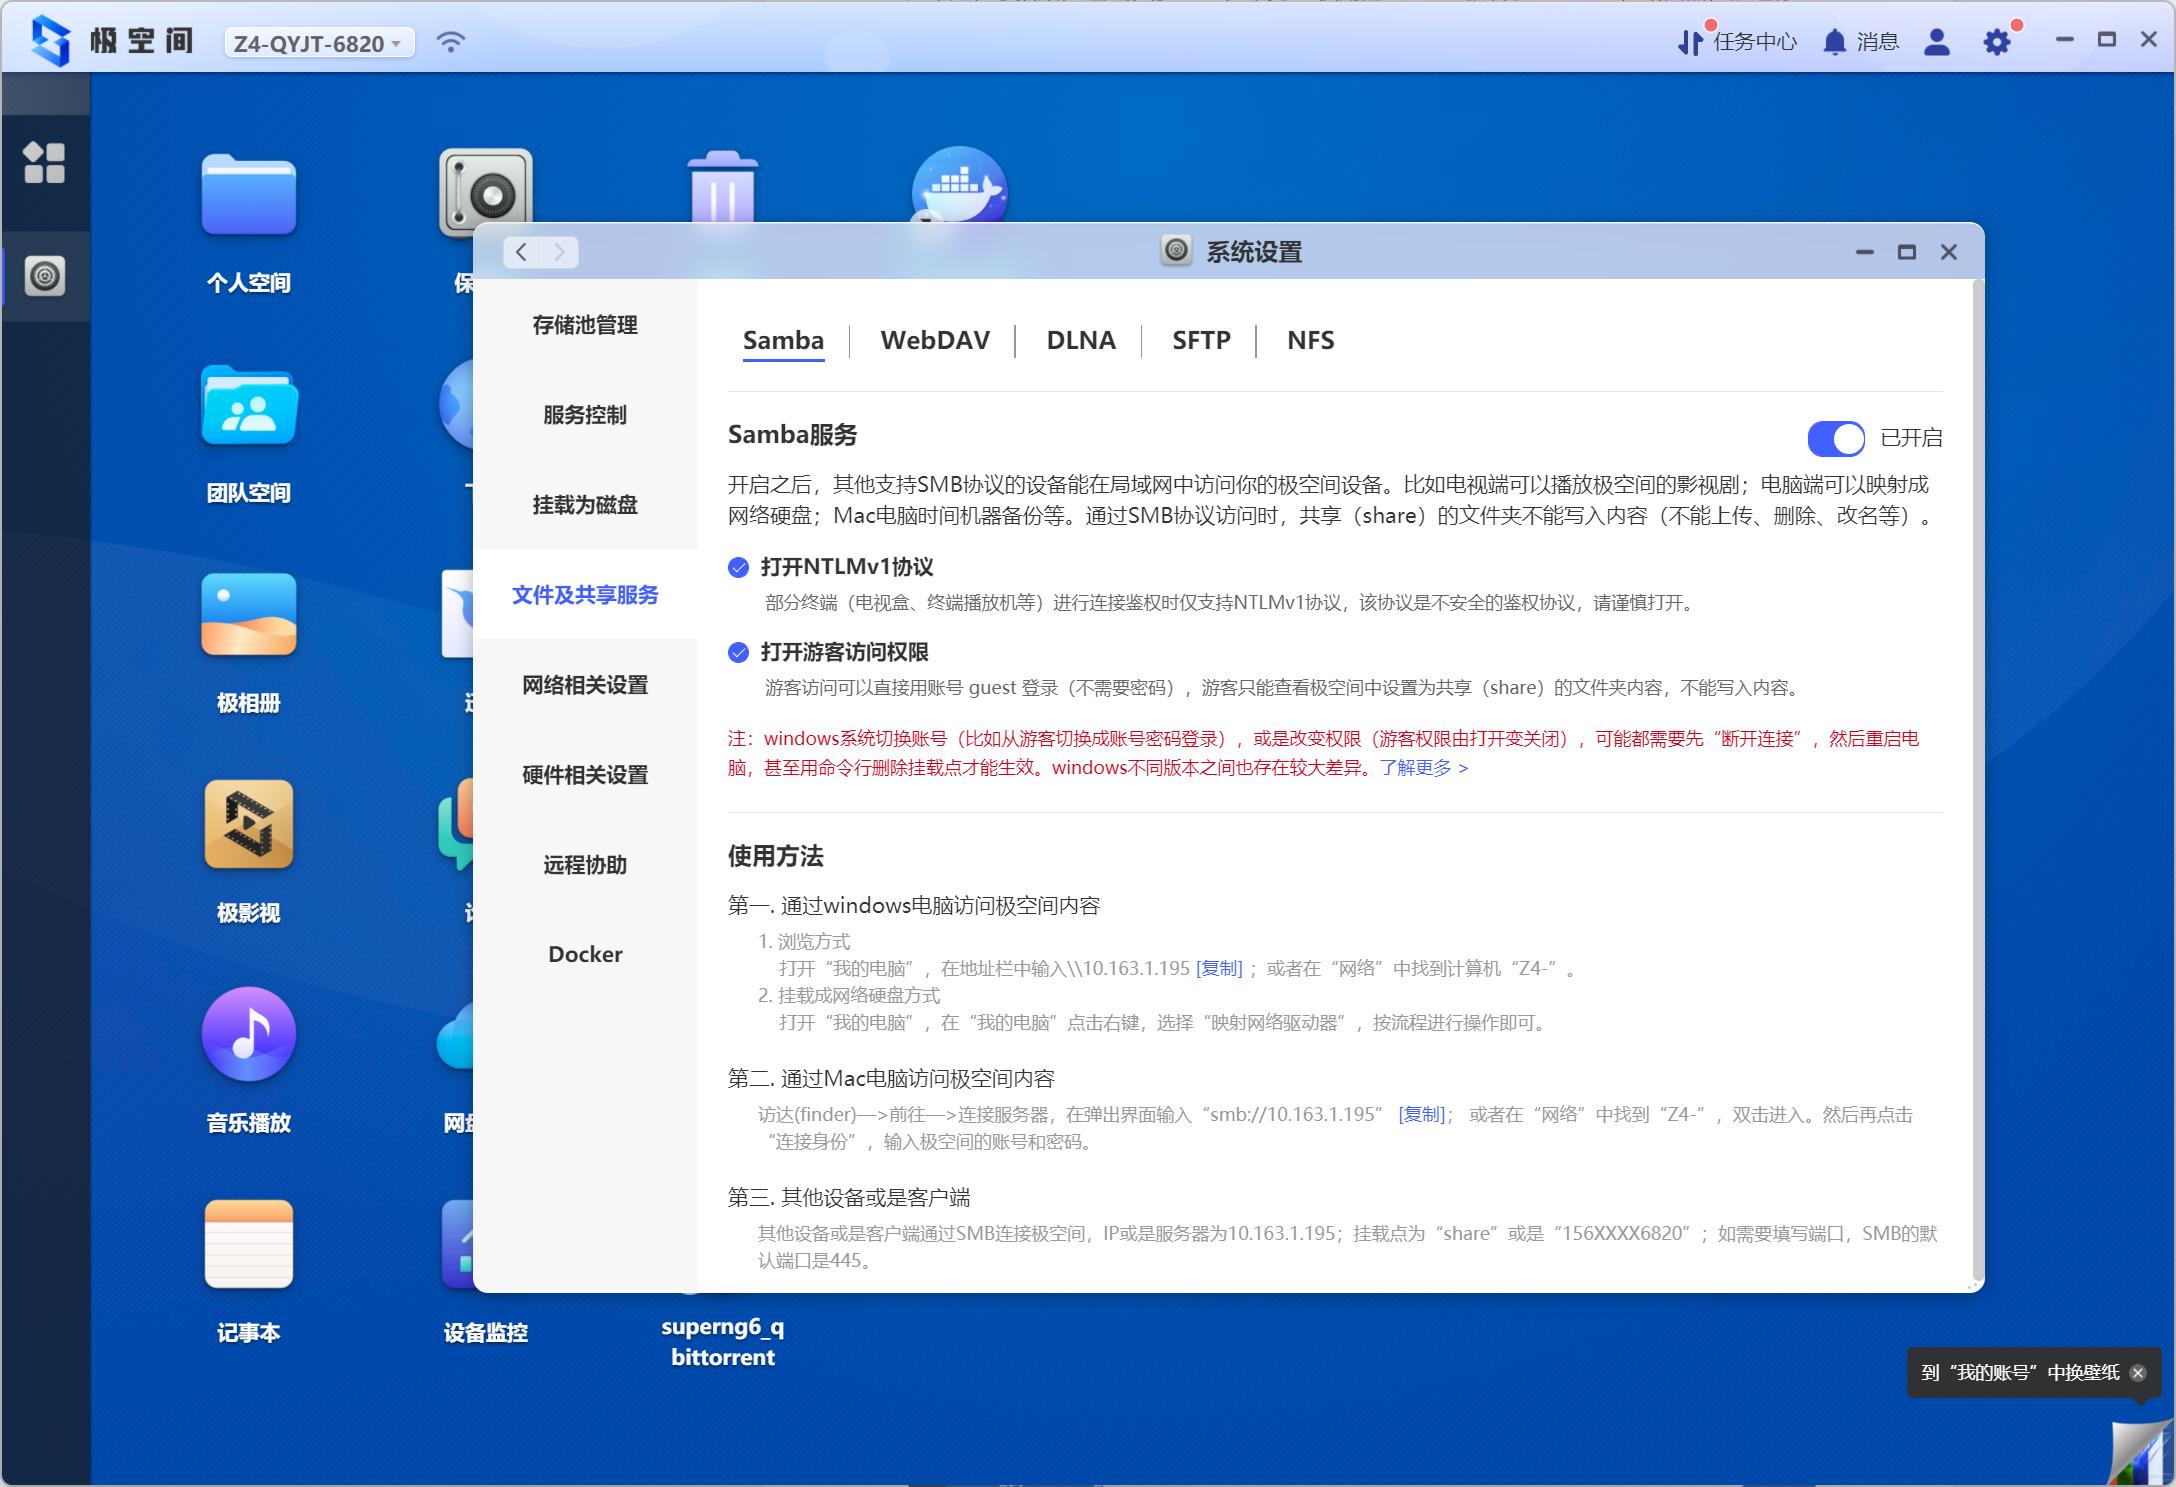This screenshot has width=2176, height=1487.
Task: Click 复制 to copy the SMB address
Action: 1219,968
